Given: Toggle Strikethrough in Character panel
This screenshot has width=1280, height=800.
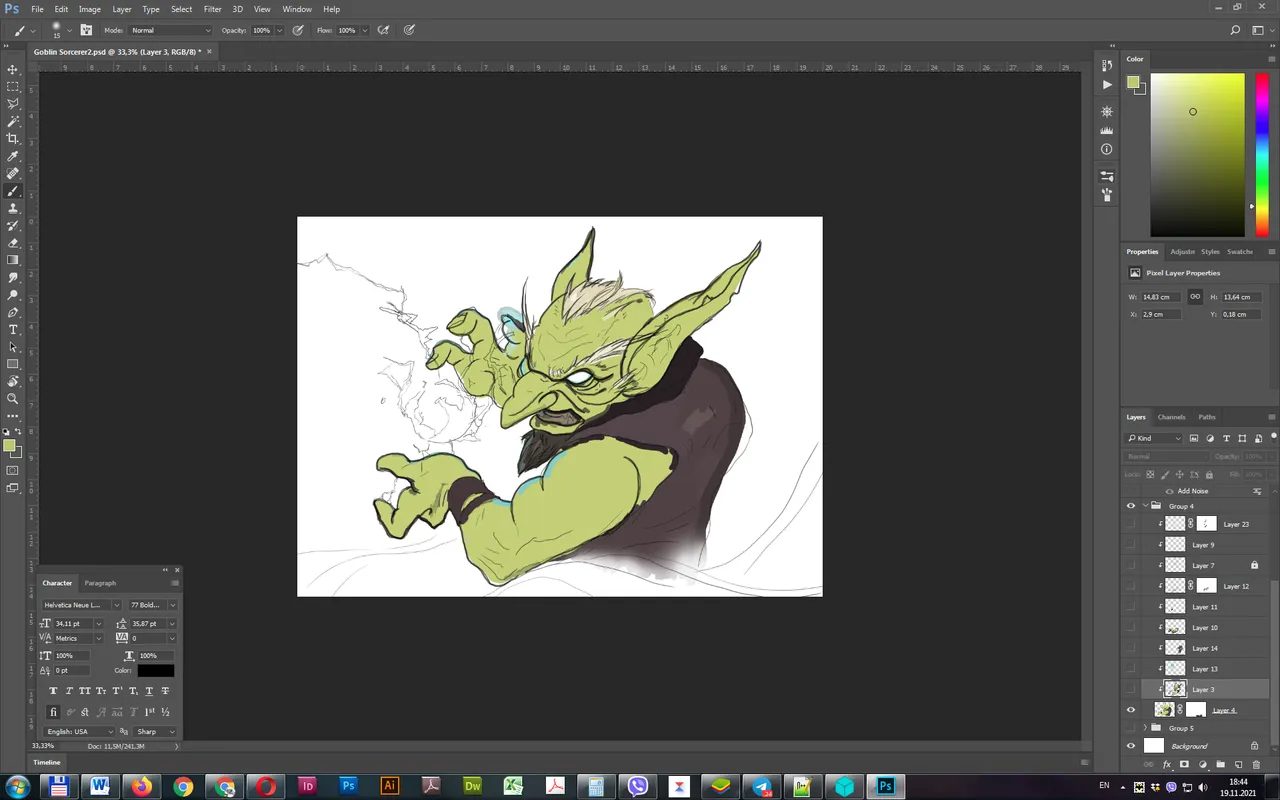Looking at the screenshot, I should 165,691.
